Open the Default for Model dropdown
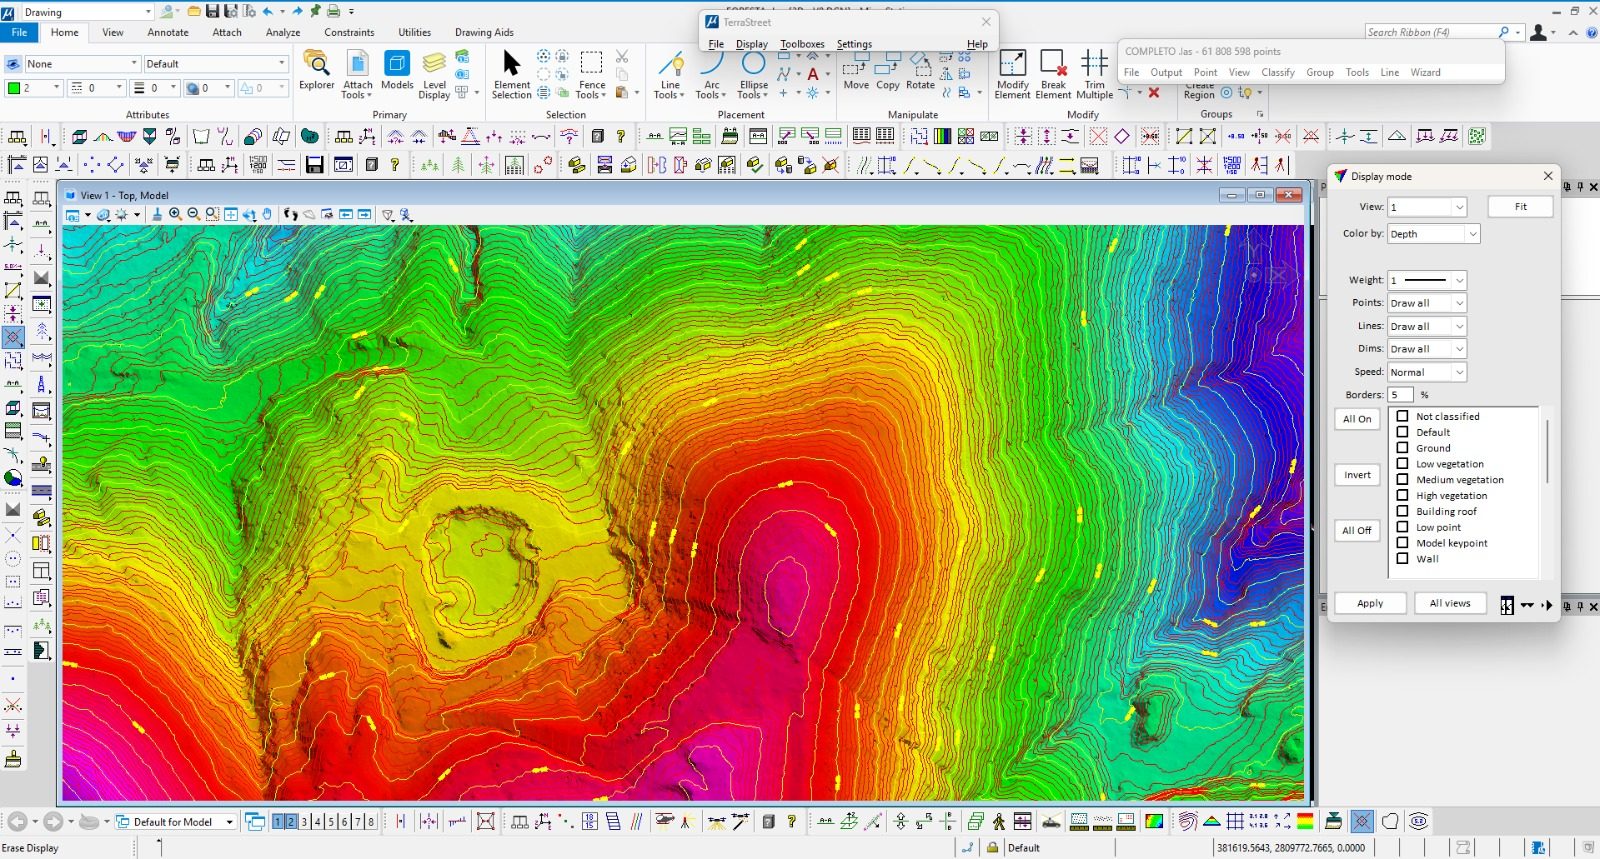Image resolution: width=1600 pixels, height=859 pixels. pos(176,822)
